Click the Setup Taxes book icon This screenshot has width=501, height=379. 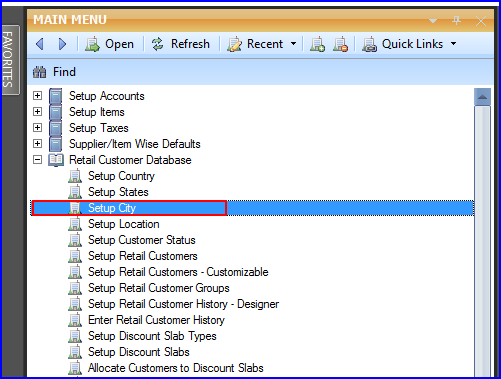[55, 128]
